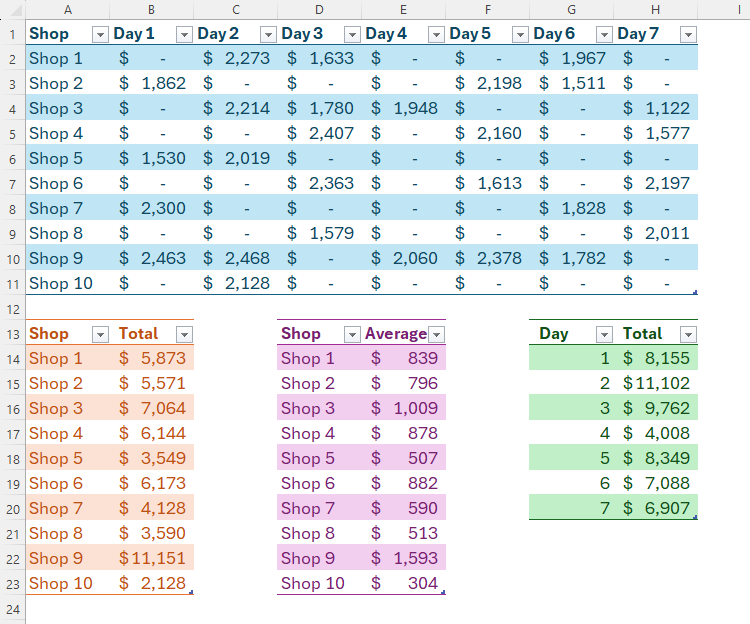This screenshot has width=750, height=624.
Task: Click Shop 6 in purple average table
Action: click(x=319, y=483)
